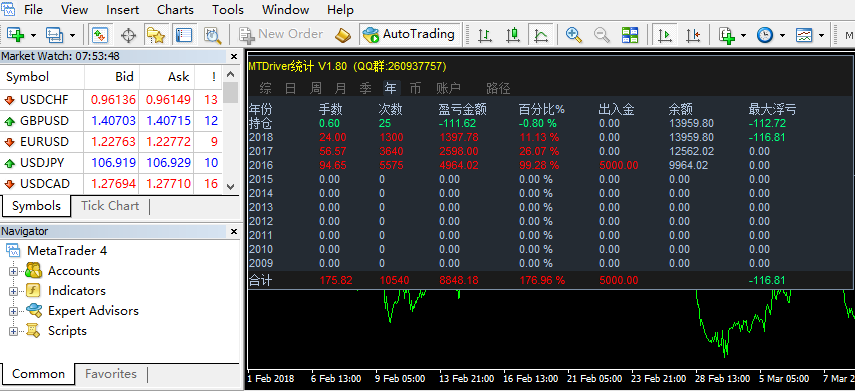This screenshot has width=855, height=391.
Task: Switch to the Tick Chart tab
Action: click(x=110, y=206)
